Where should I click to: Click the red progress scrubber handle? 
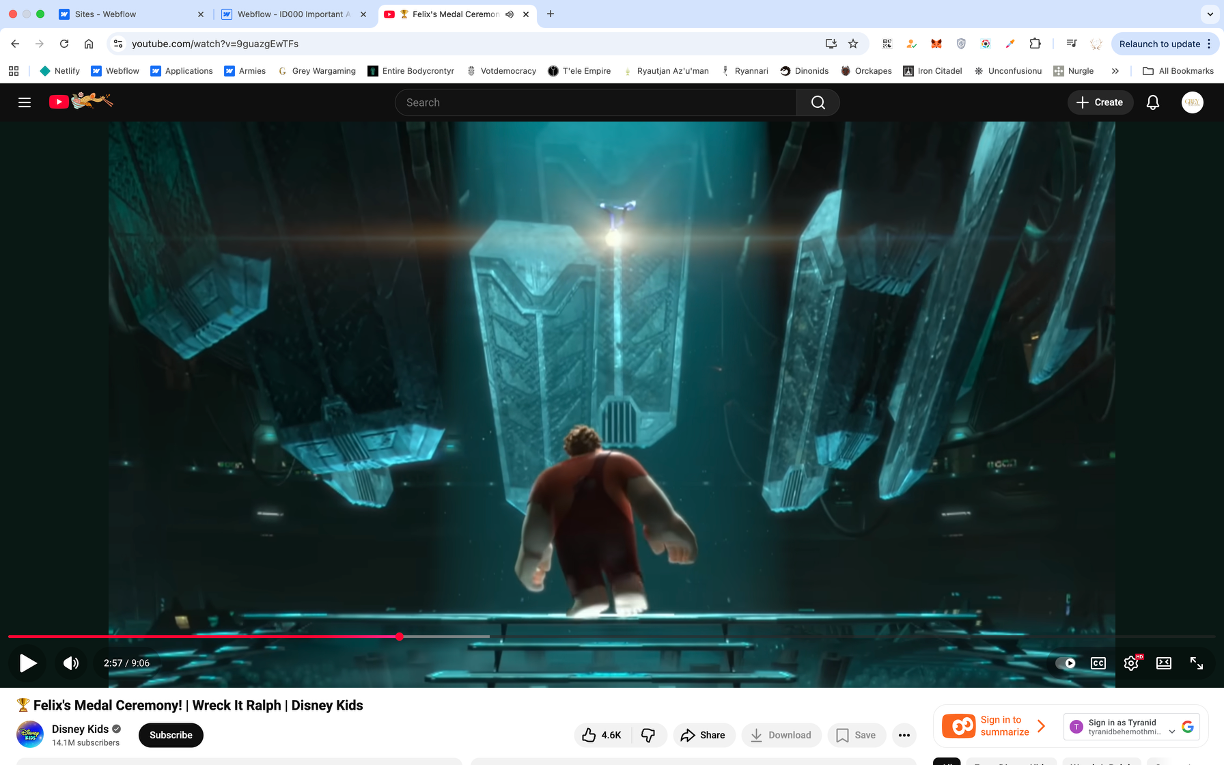point(399,636)
